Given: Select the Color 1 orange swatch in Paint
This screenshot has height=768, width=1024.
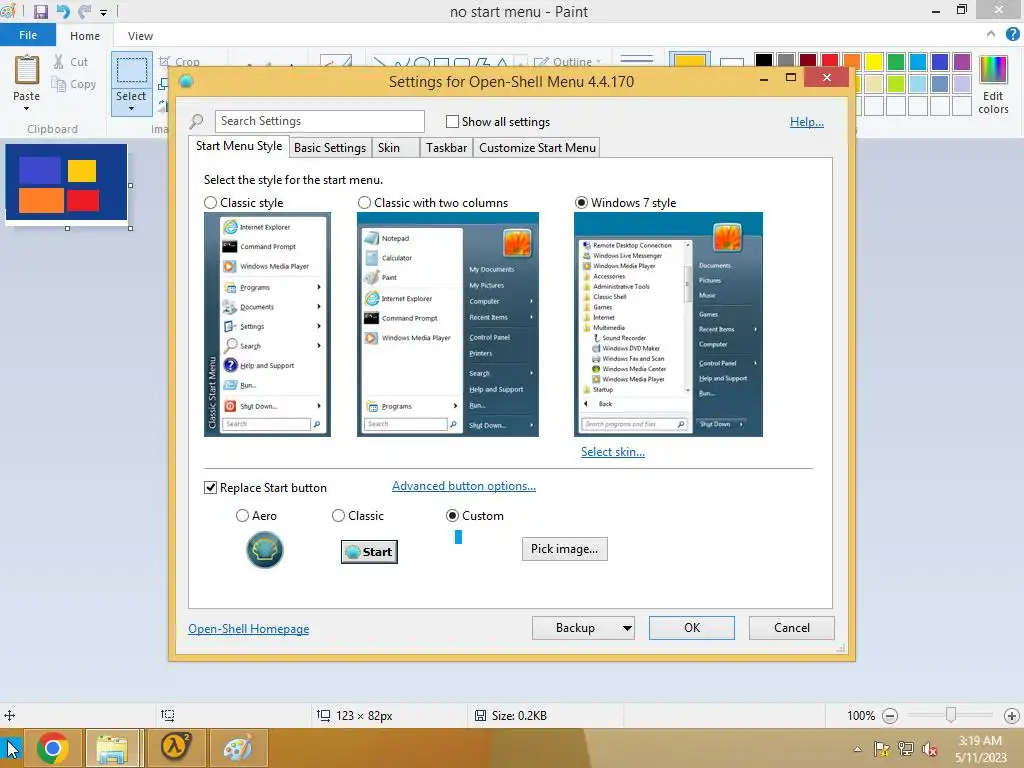Looking at the screenshot, I should click(690, 61).
